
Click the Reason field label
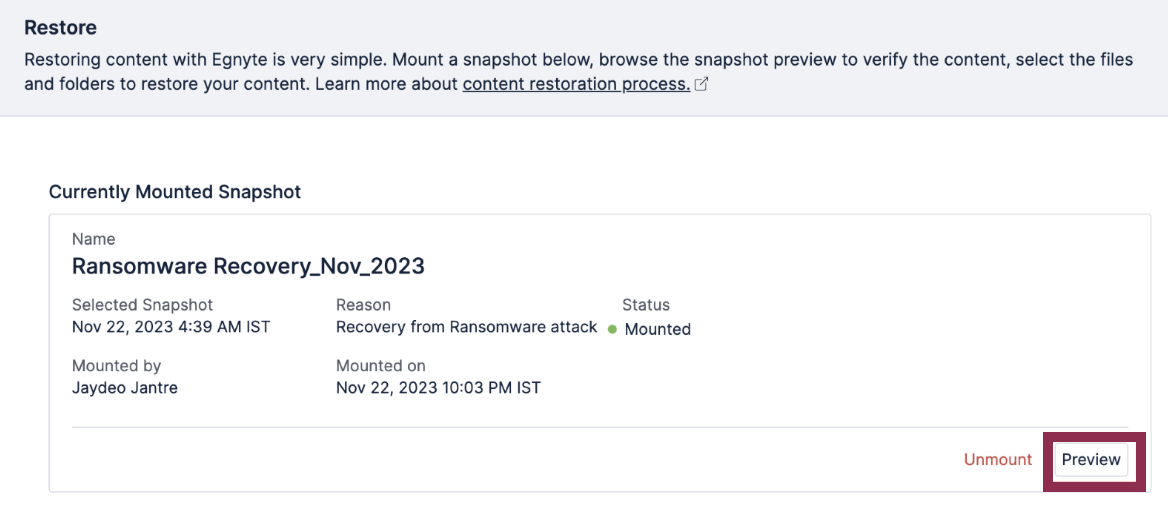364,305
